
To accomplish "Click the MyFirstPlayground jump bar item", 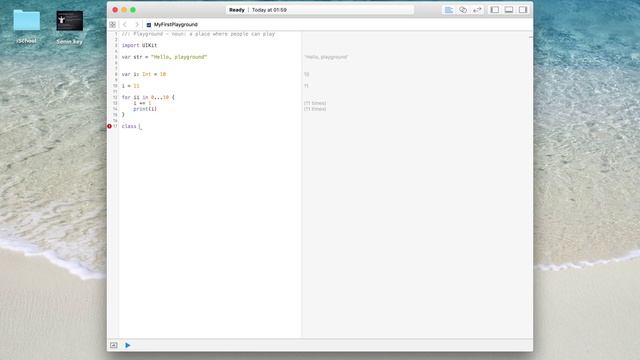I will [x=172, y=25].
